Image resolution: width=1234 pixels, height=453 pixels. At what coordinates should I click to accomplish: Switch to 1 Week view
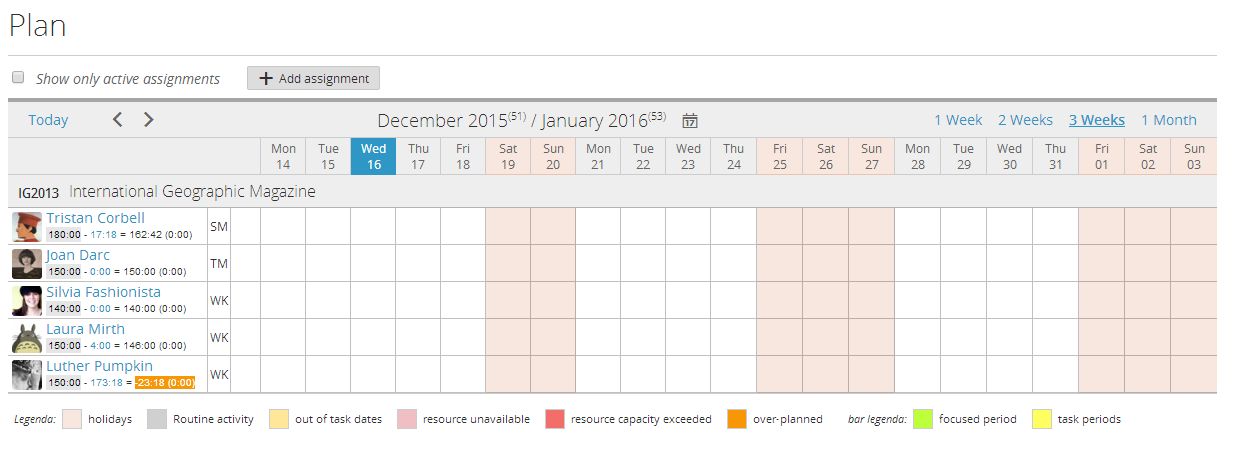click(x=958, y=120)
